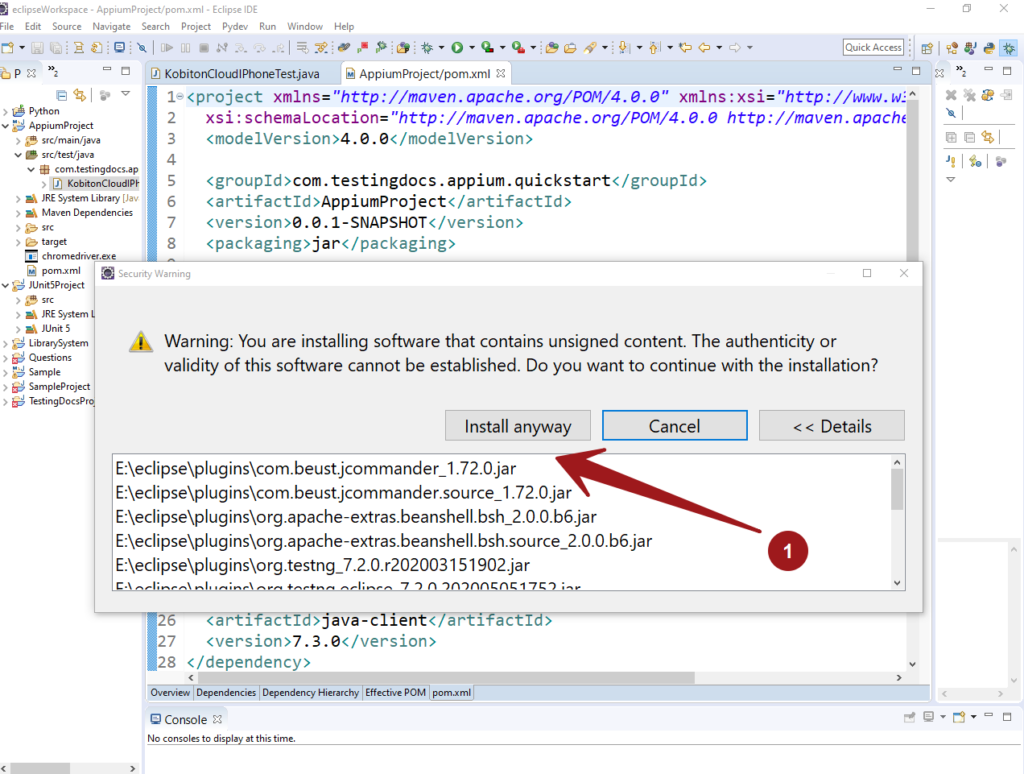Pin the Console view

(x=910, y=716)
